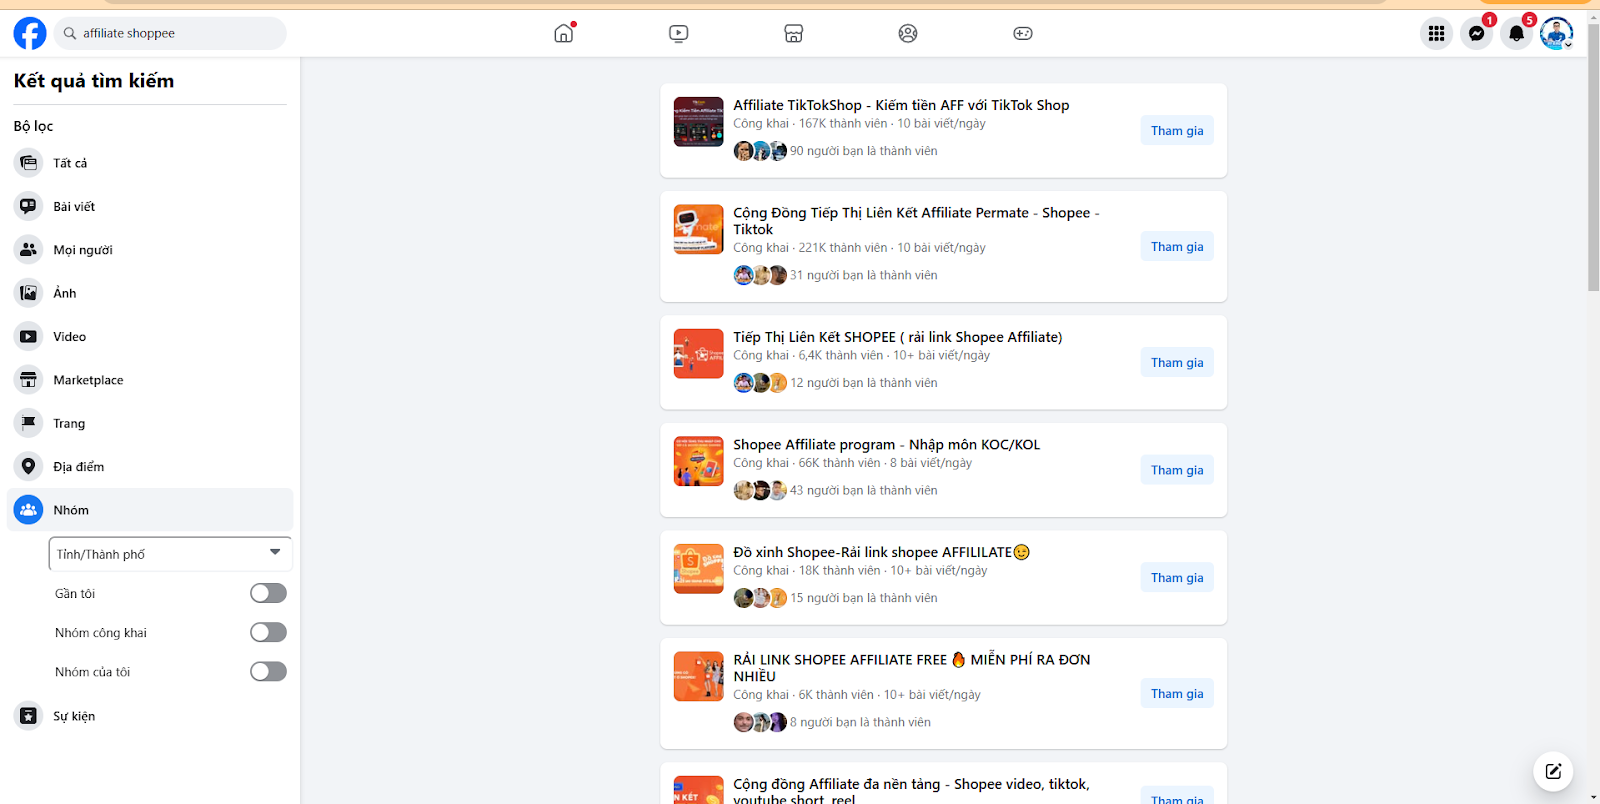Click Tiếp Thị Liên Kết SHOPEE thumbnail
Screen dimensions: 1600x804
(698, 354)
